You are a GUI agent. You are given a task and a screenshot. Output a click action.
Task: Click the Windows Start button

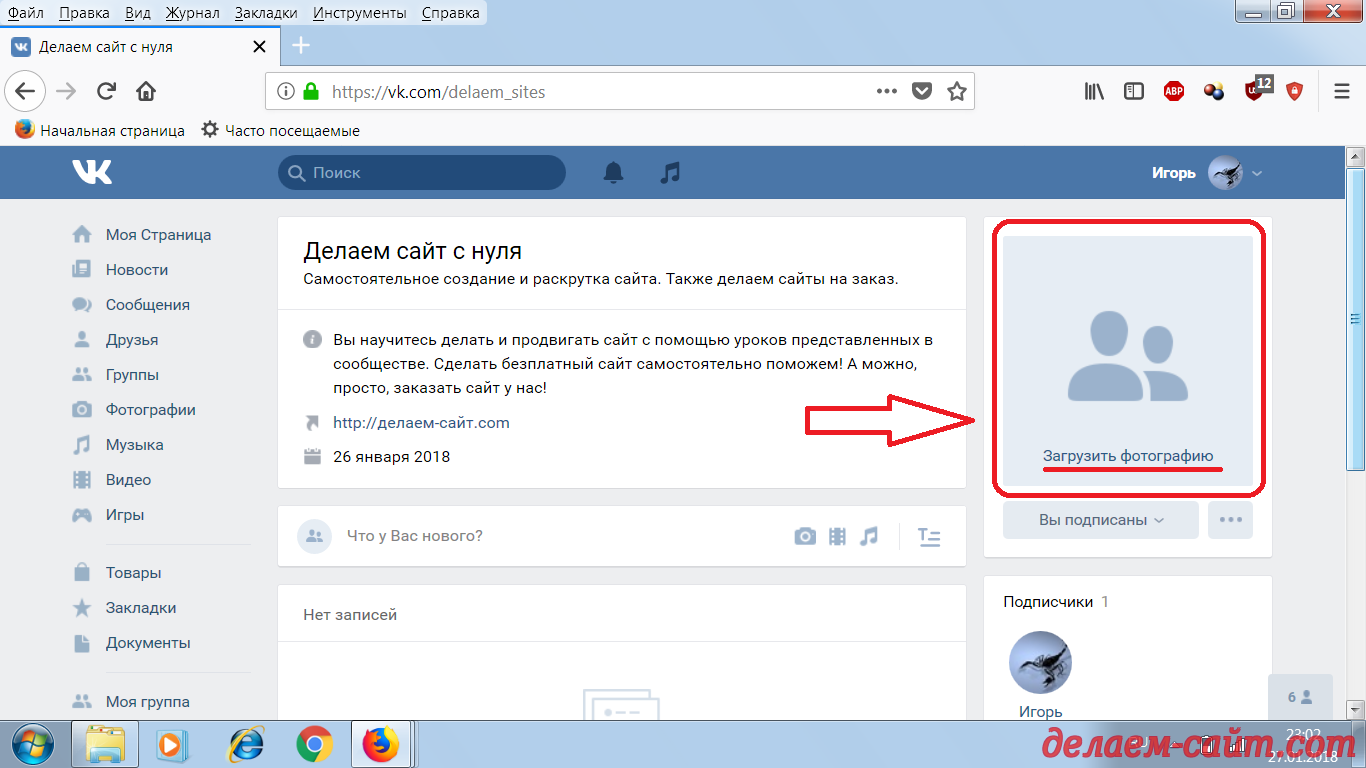pyautogui.click(x=34, y=745)
